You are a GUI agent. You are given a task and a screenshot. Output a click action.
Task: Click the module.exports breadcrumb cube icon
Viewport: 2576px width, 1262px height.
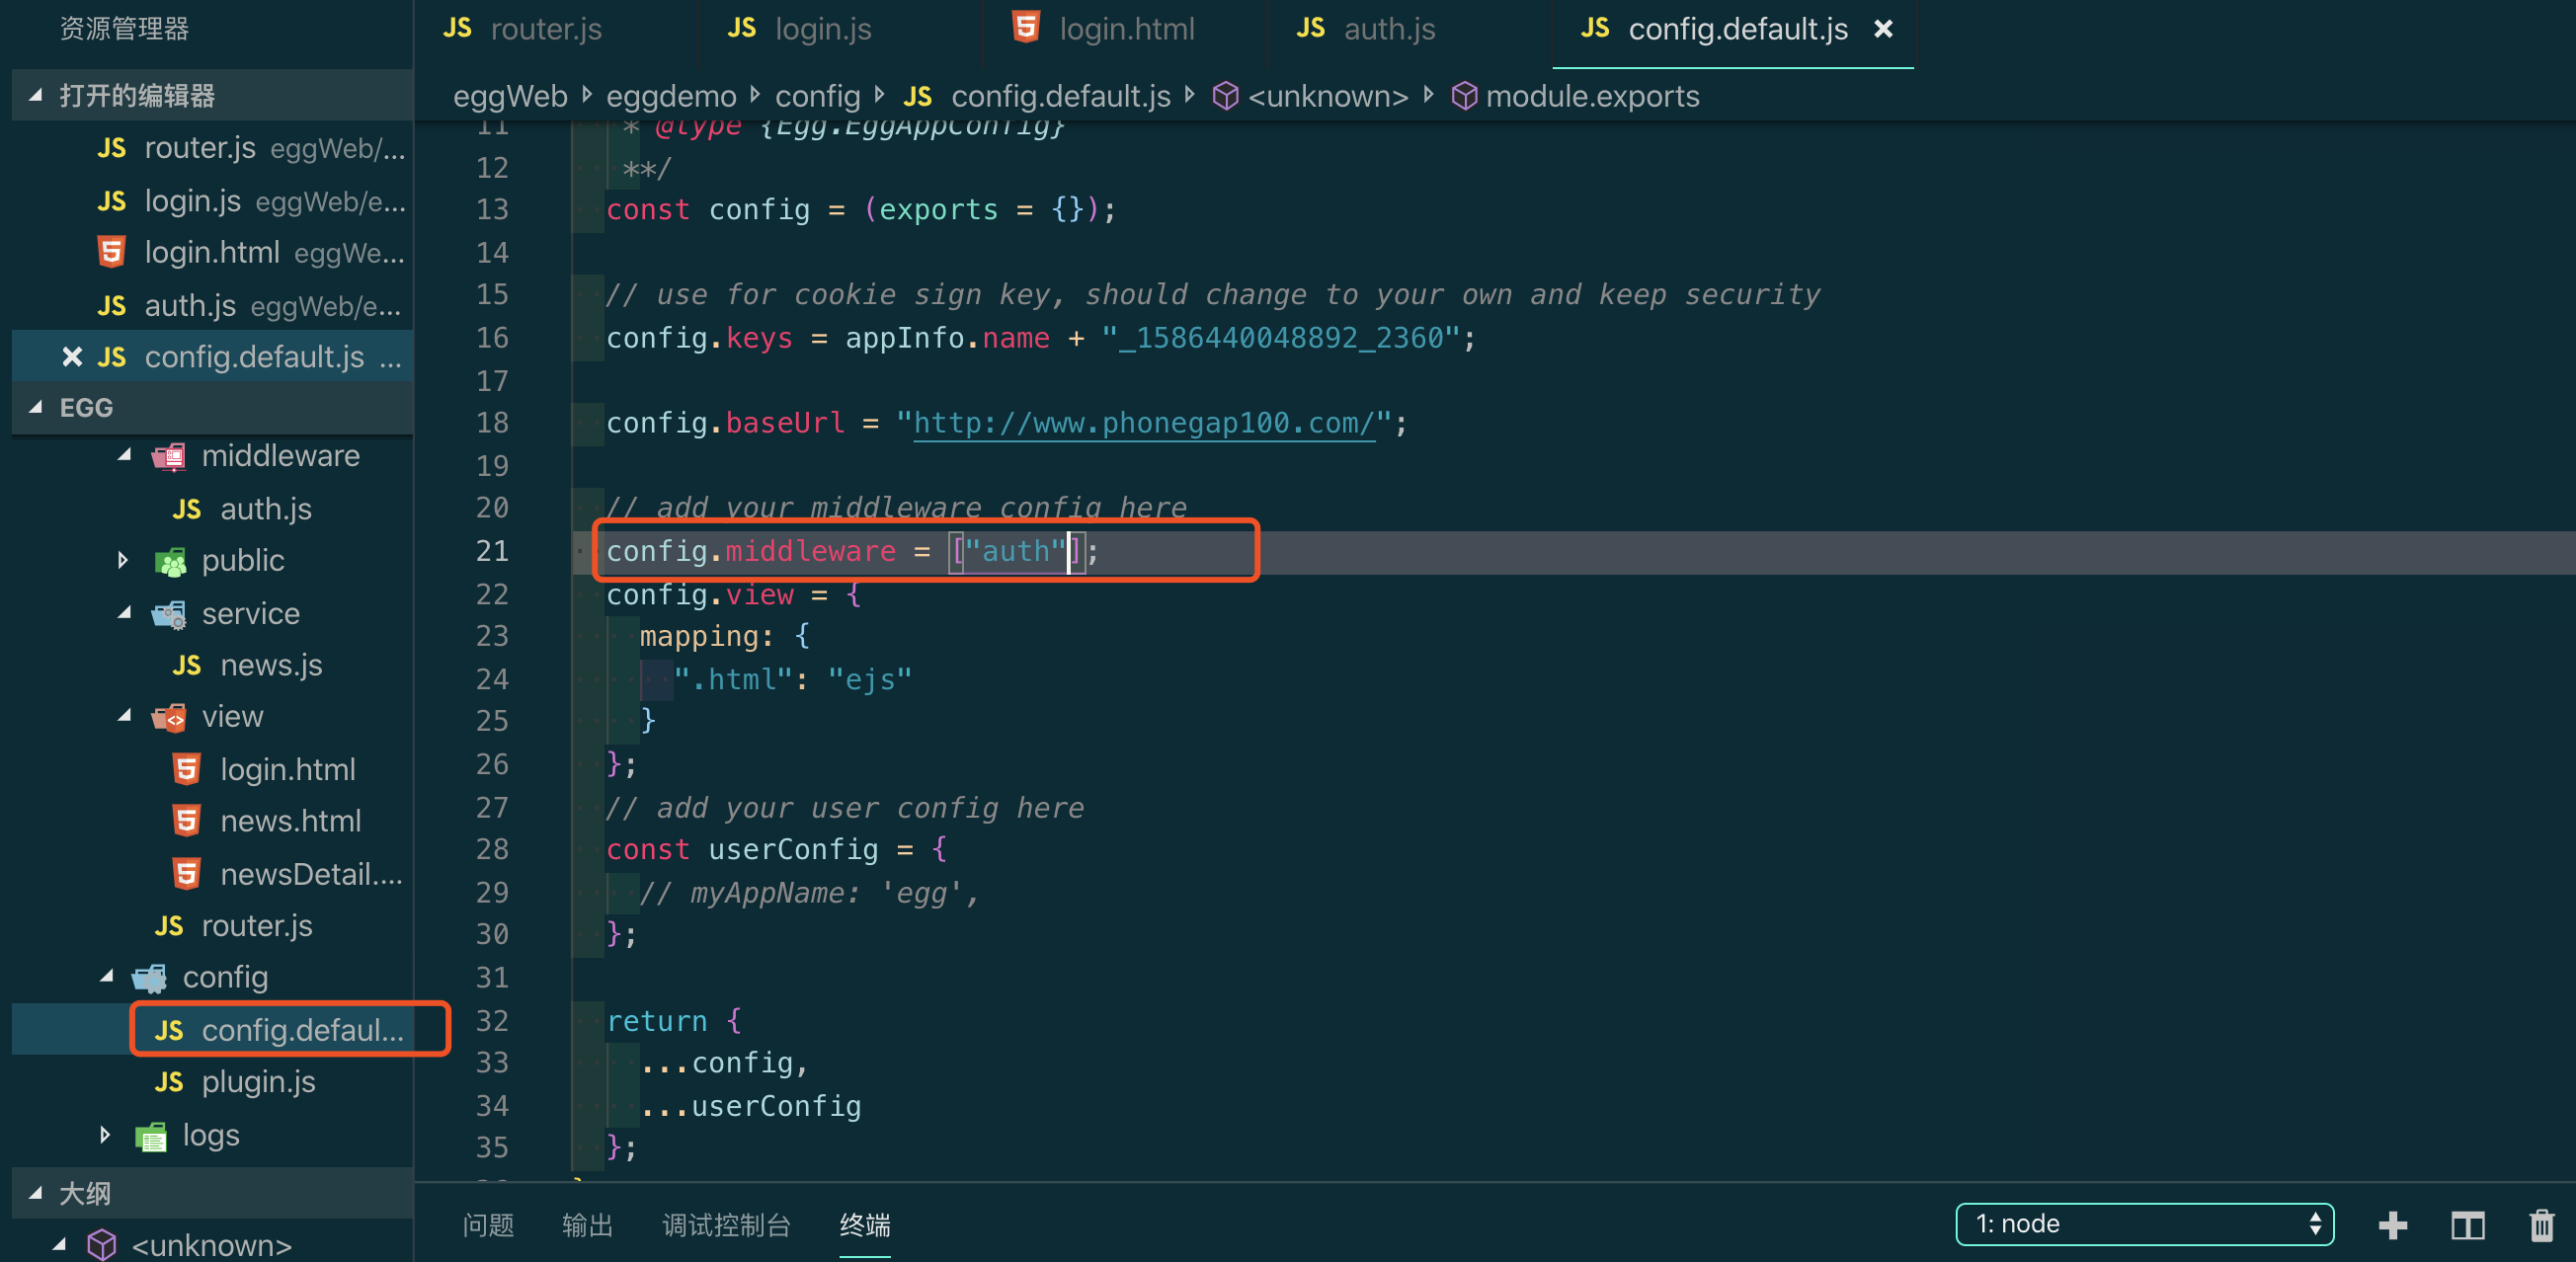[x=1464, y=96]
